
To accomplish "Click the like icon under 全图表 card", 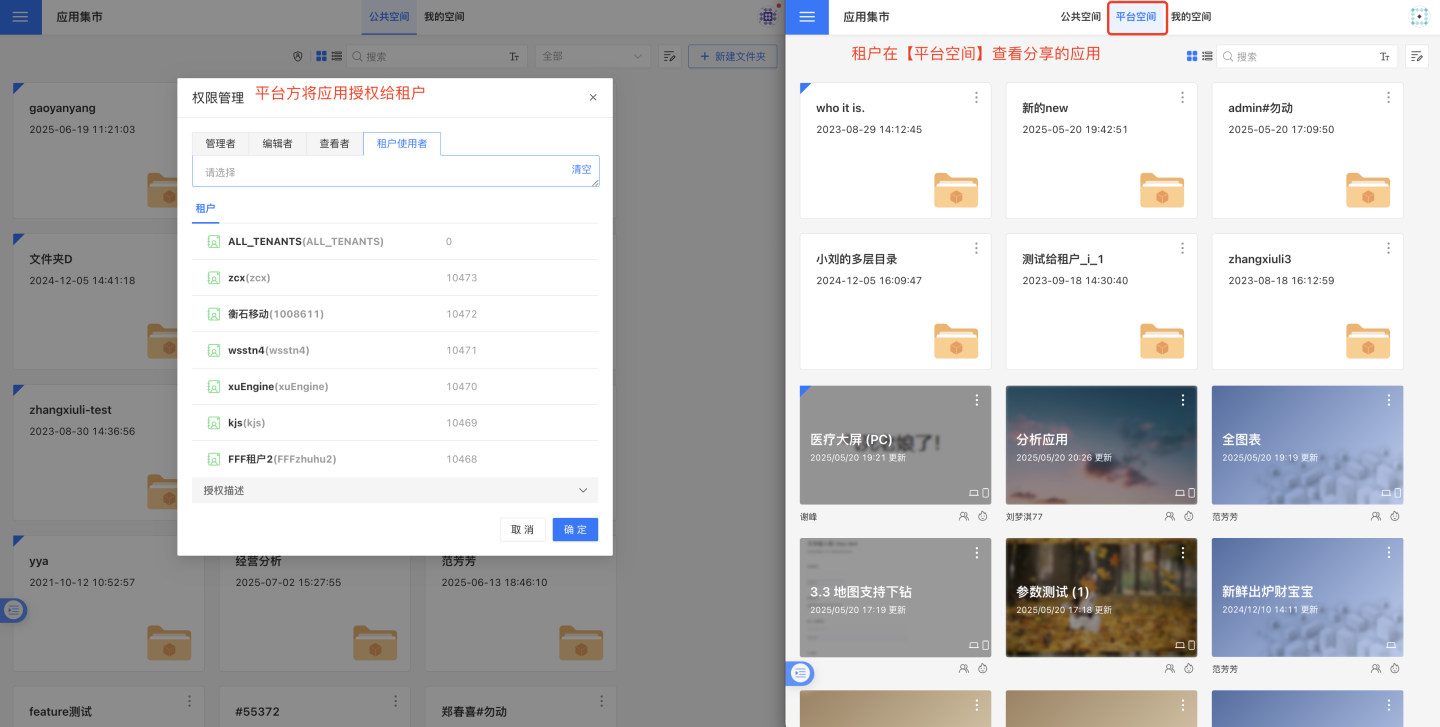I will [1395, 517].
